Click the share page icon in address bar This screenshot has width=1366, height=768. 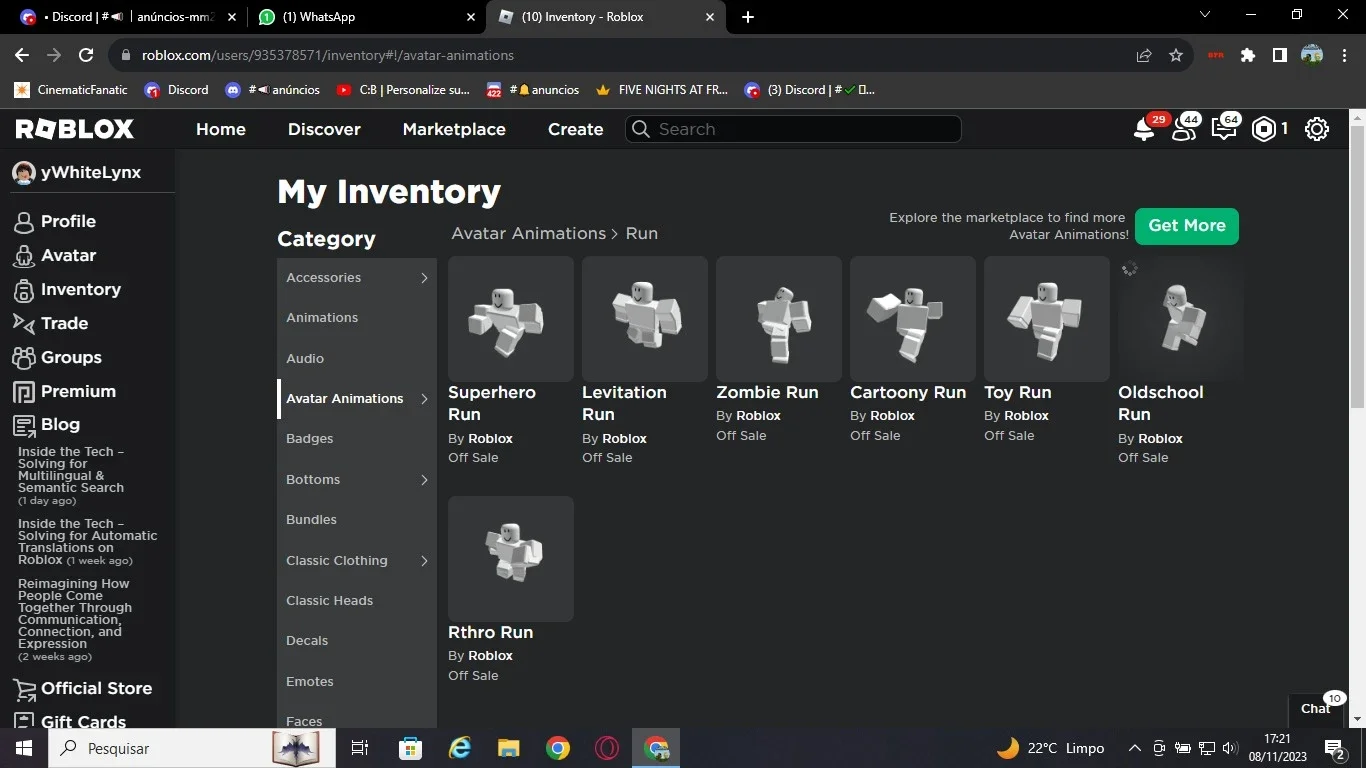click(x=1144, y=56)
